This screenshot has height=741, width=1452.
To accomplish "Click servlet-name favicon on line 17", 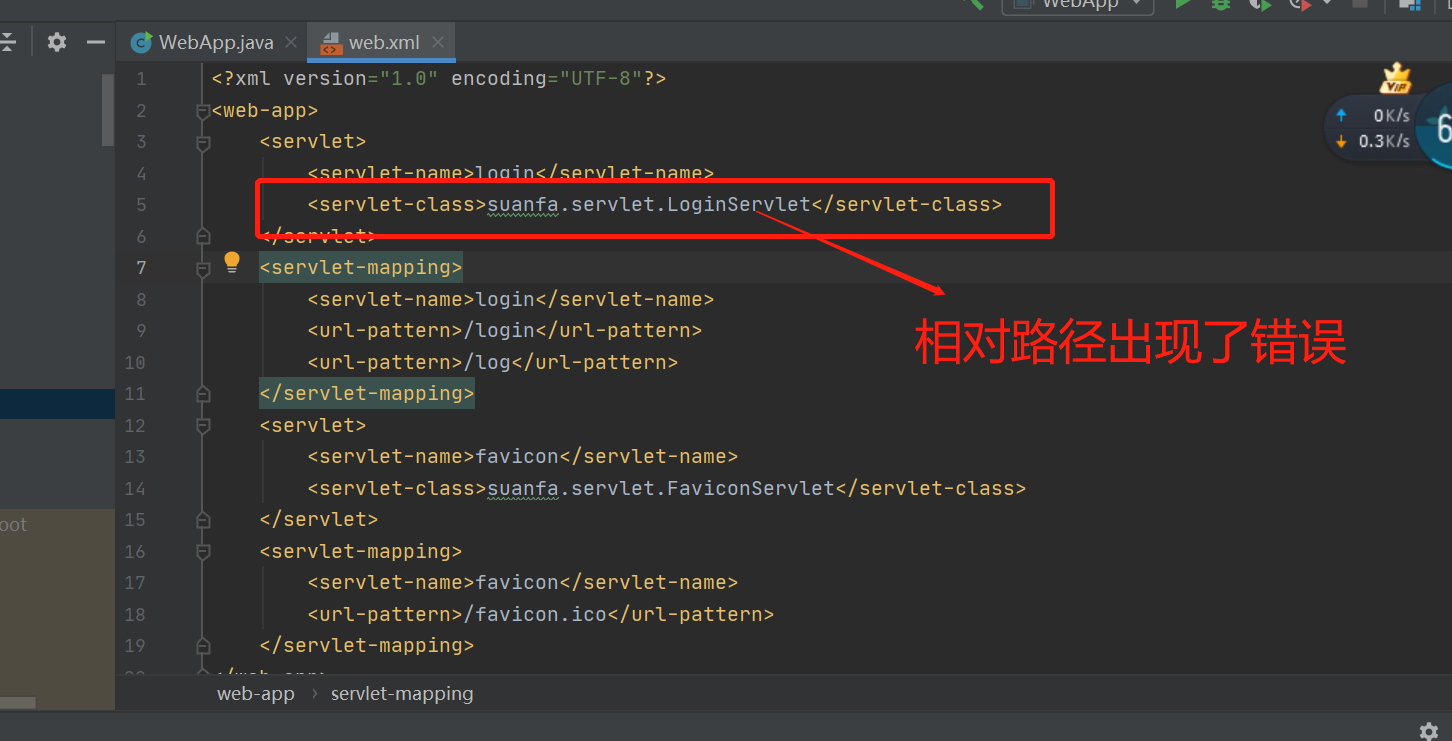I will click(x=523, y=582).
